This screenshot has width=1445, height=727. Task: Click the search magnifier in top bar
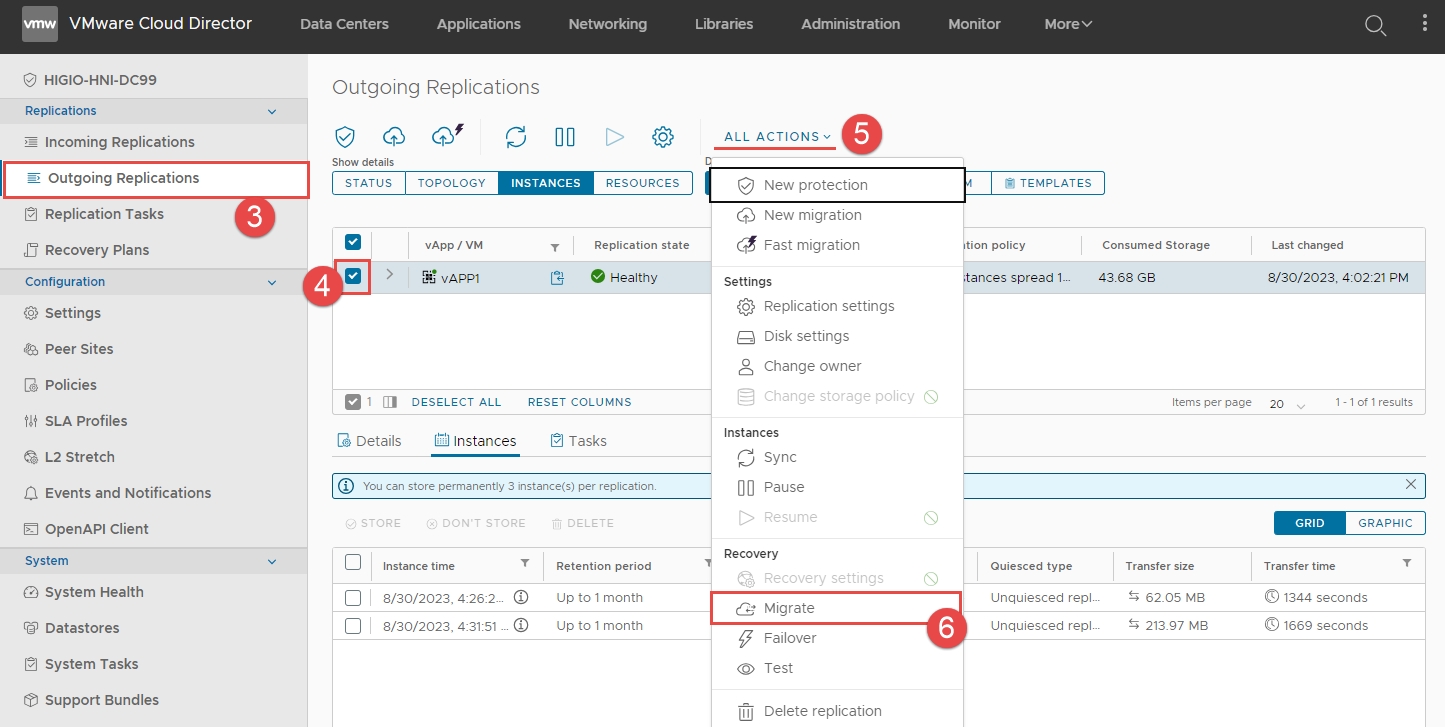1376,26
